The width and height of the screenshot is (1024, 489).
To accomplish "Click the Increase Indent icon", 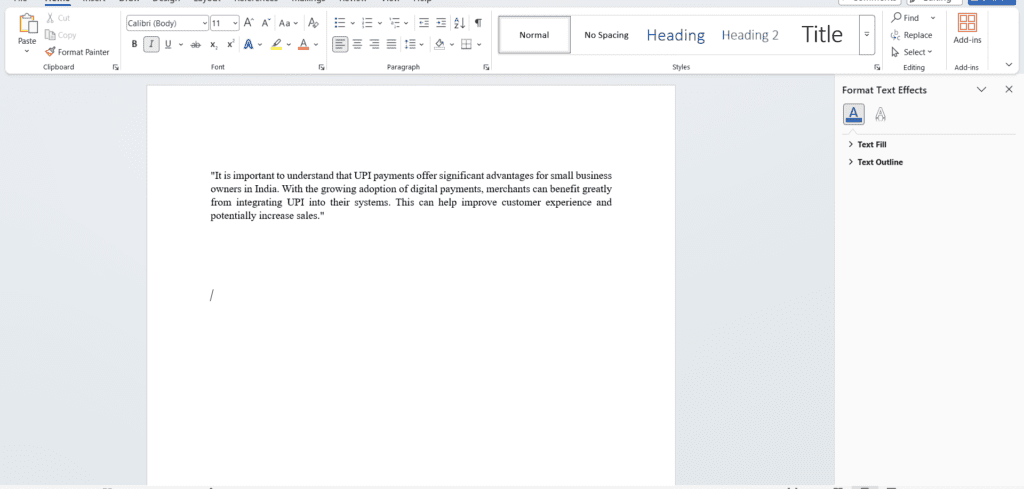I will click(x=441, y=23).
